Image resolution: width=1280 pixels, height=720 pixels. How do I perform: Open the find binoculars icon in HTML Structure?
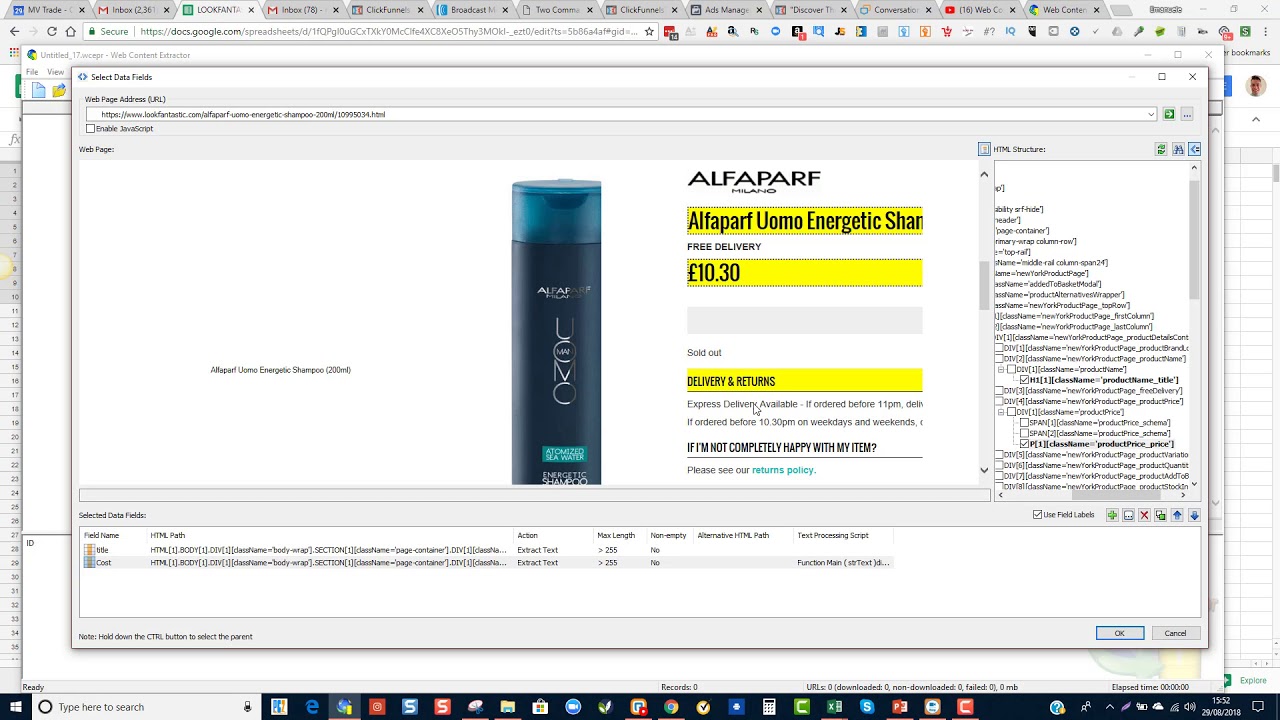point(1178,149)
